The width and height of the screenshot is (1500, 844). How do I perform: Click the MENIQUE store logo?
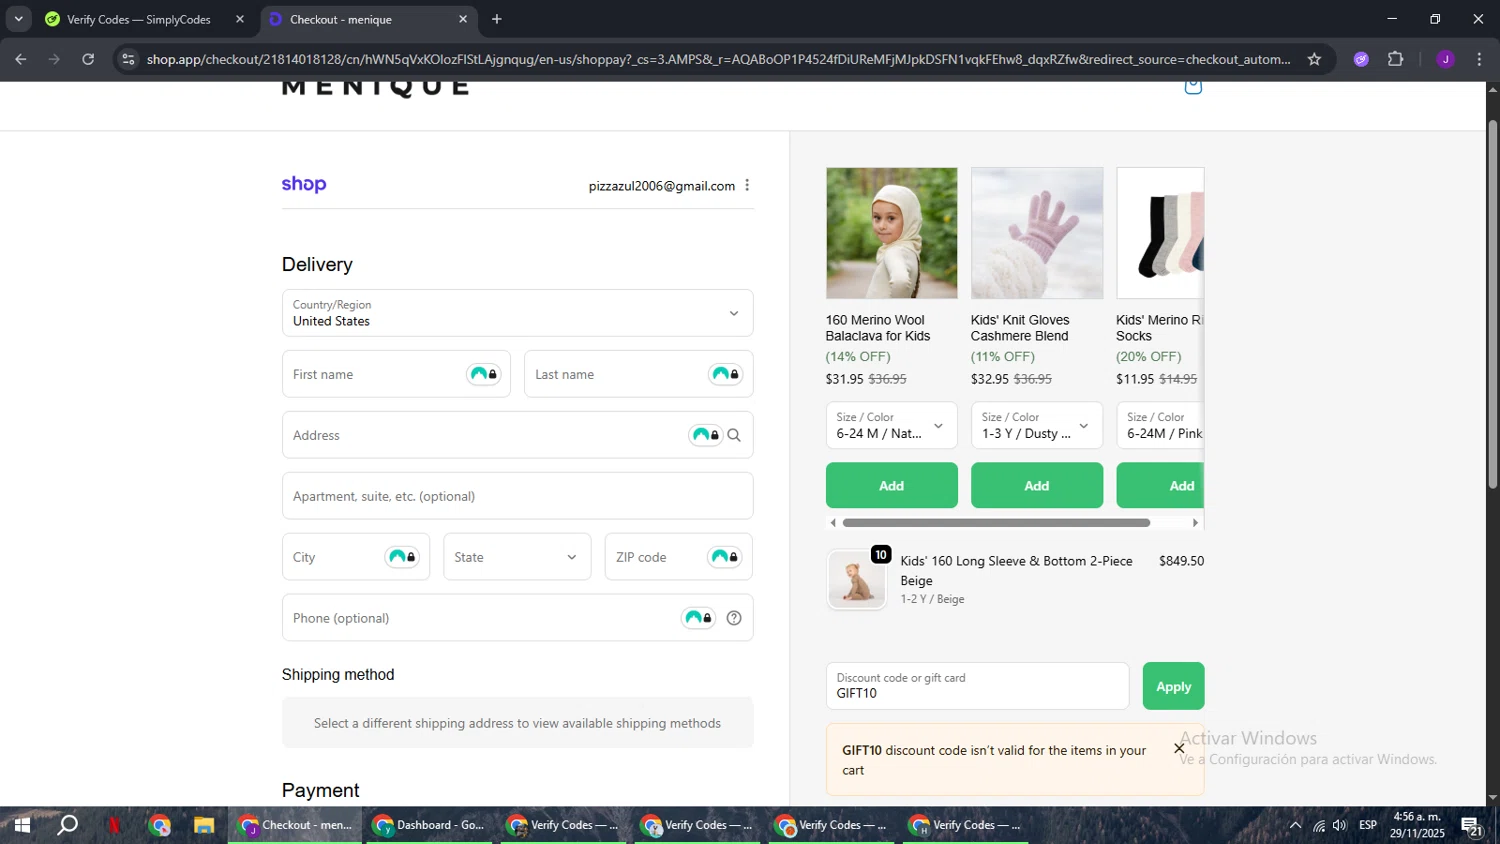click(x=375, y=88)
